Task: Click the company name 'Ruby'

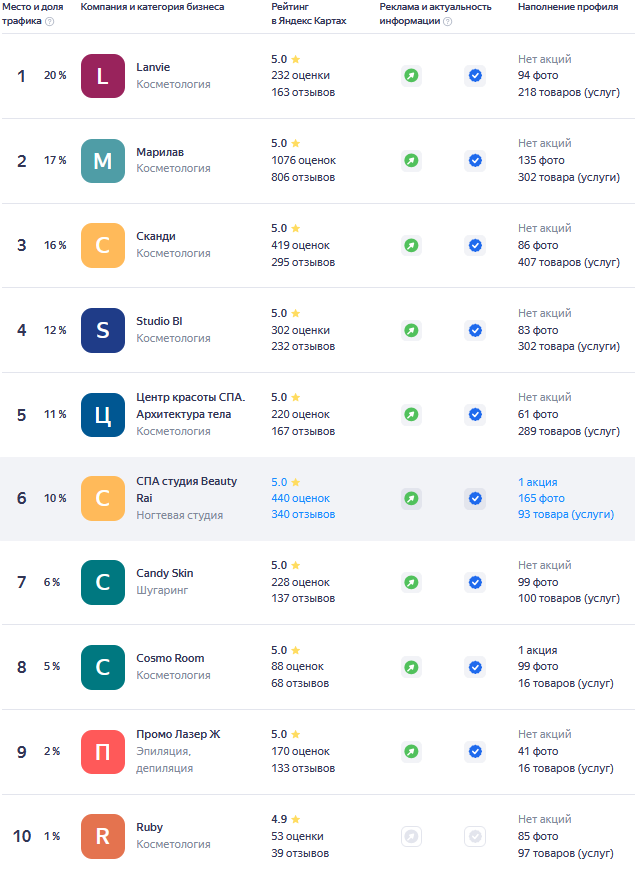Action: point(150,828)
